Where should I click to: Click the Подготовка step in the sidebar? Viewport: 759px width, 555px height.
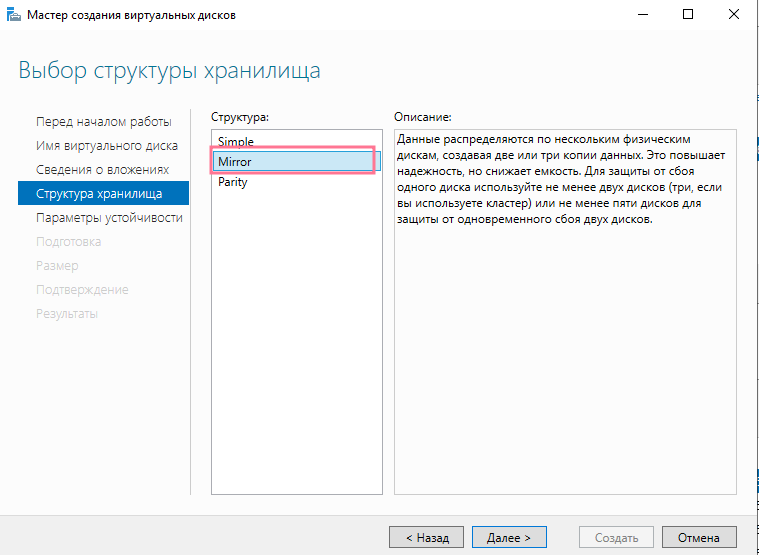(68, 242)
